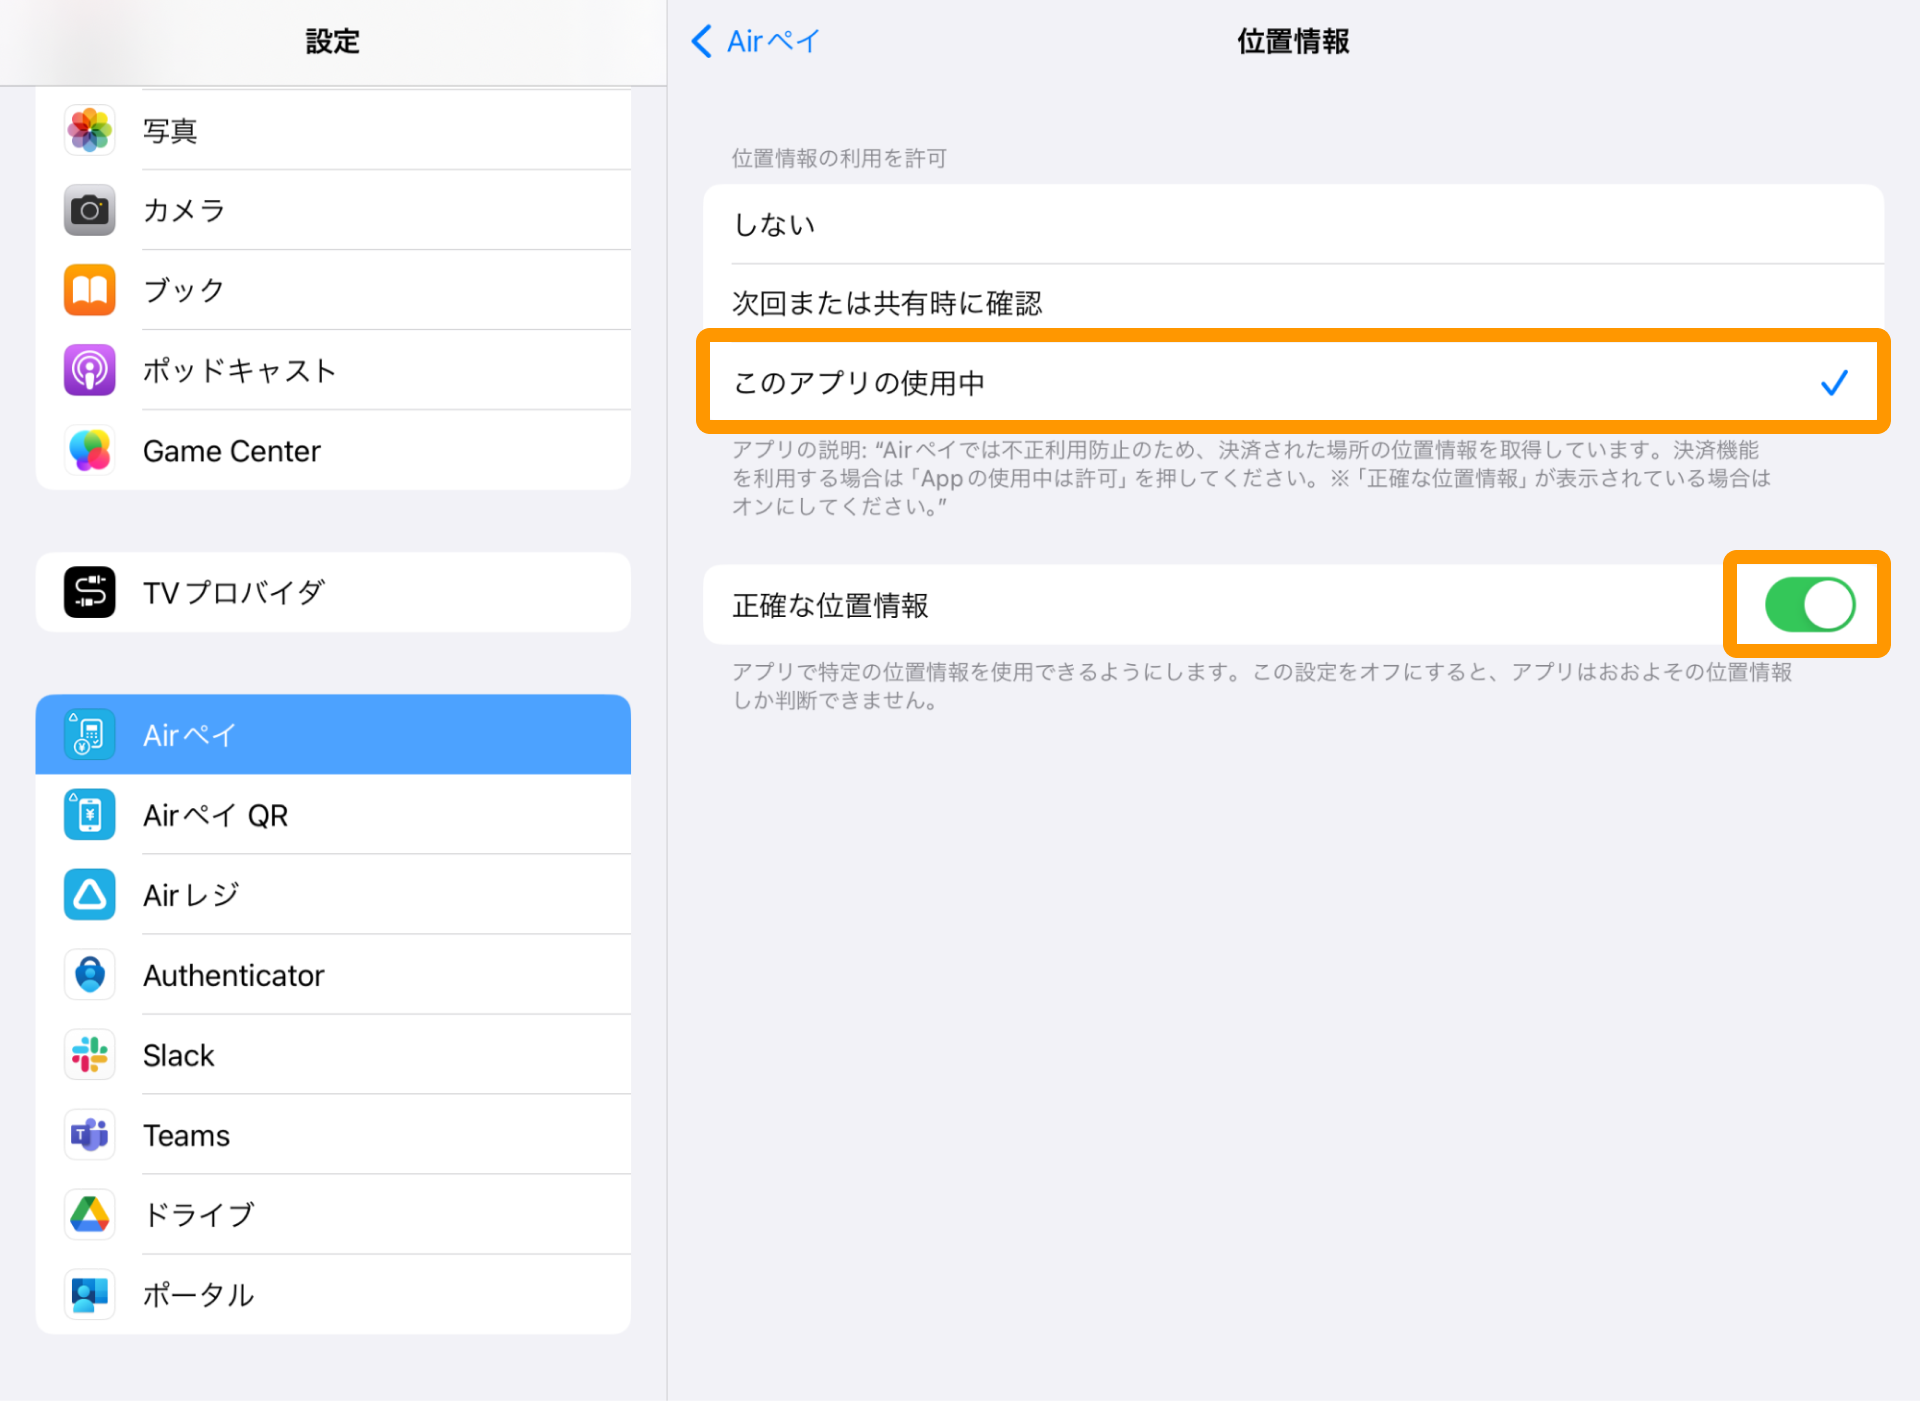
Task: Open the Airレジ triangle icon
Action: click(90, 895)
